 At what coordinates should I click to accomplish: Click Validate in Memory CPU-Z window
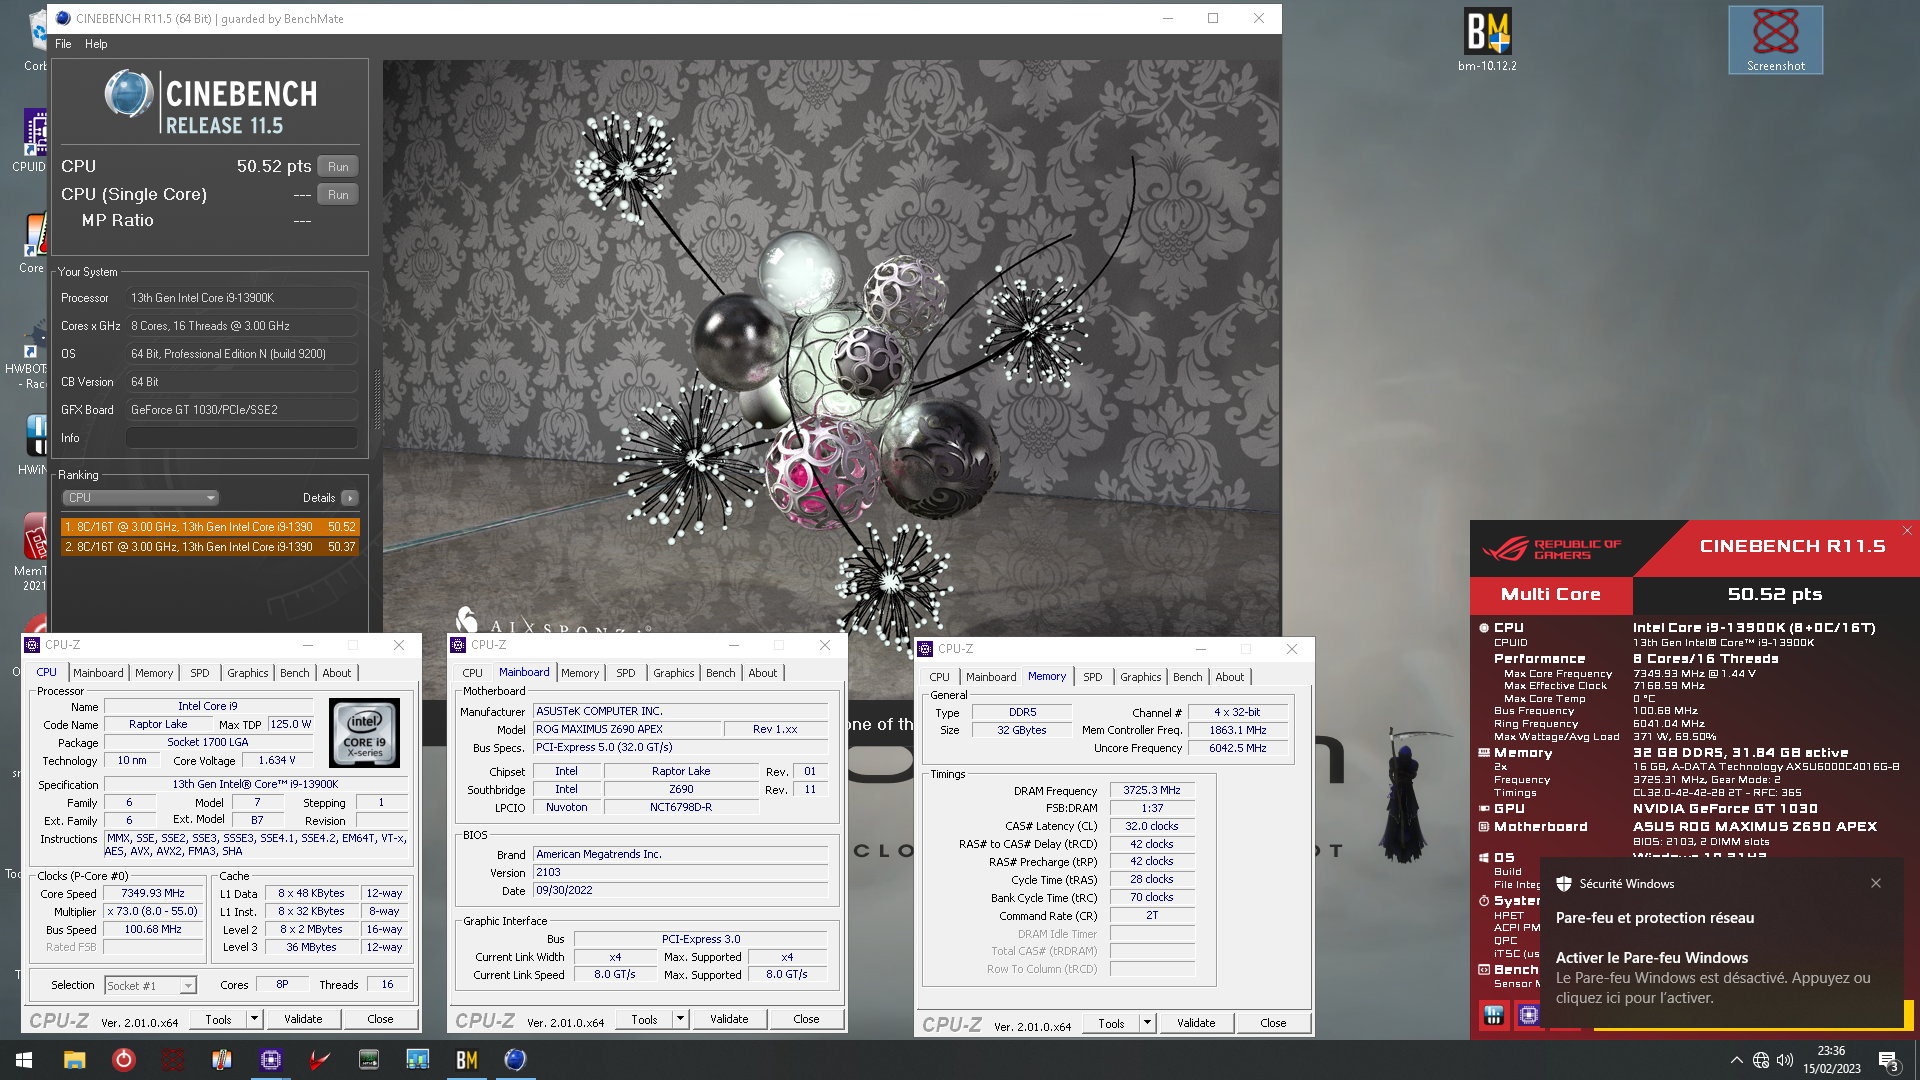pos(1196,1024)
